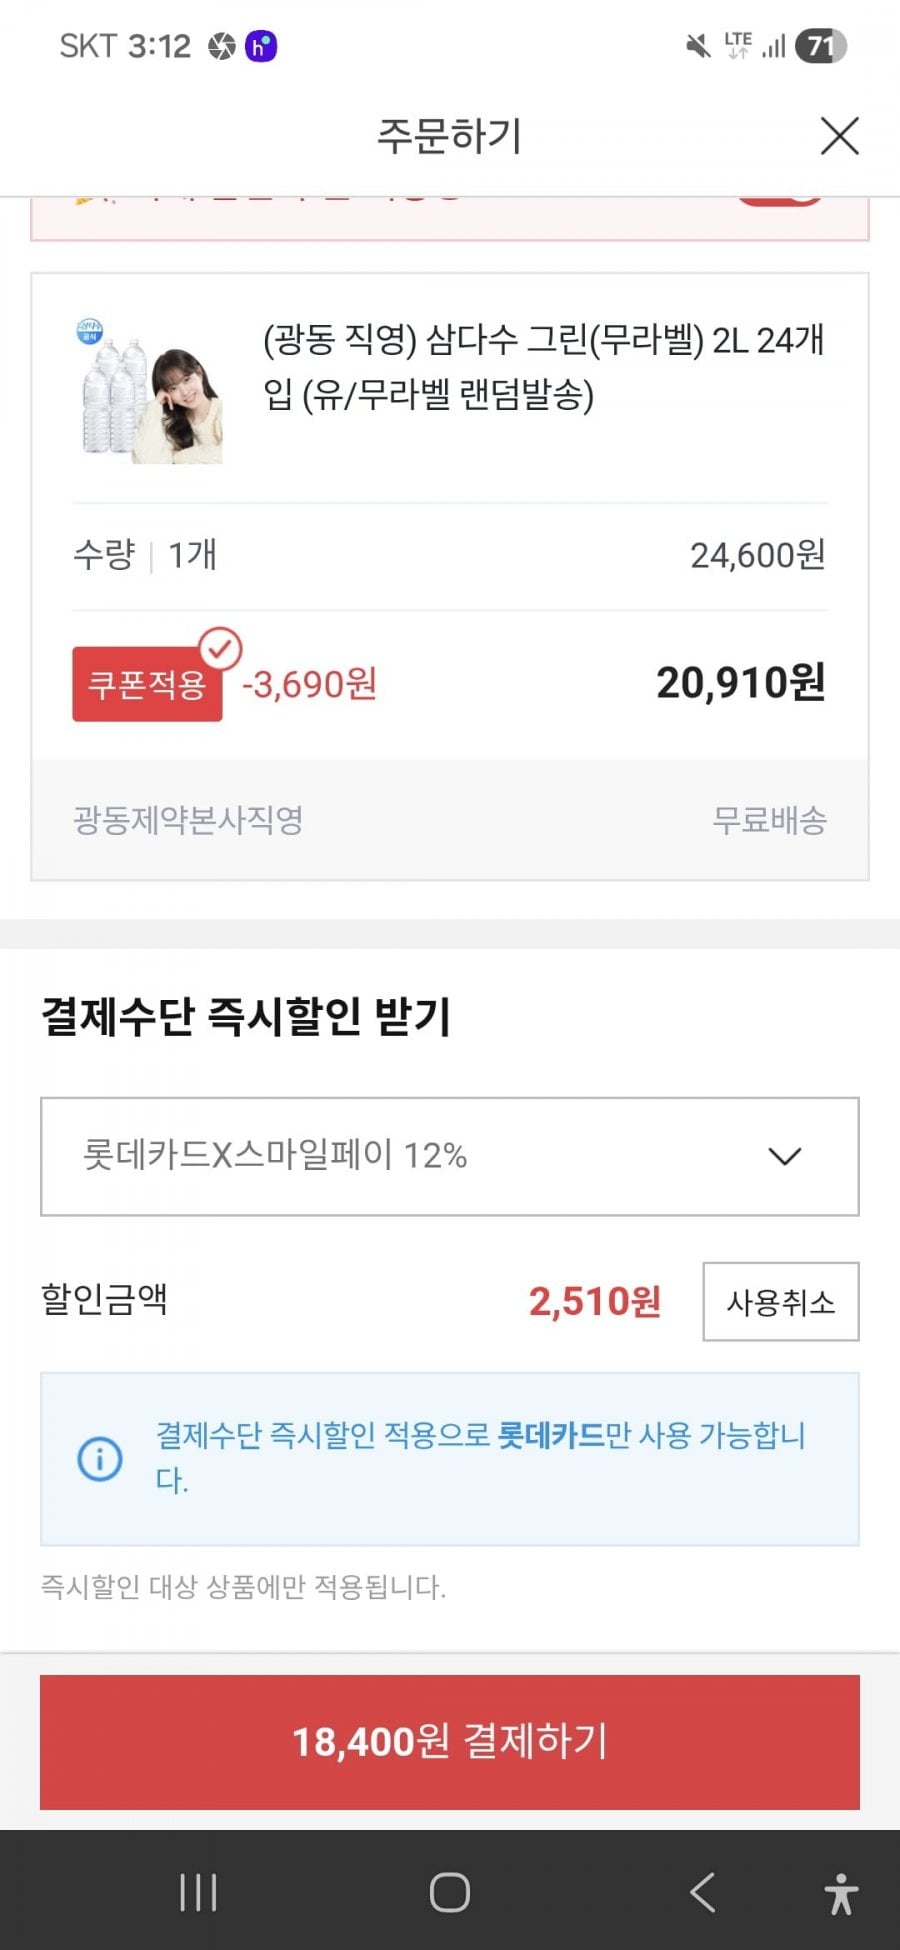Tap the Android home button icon
Viewport: 900px width, 1950px height.
(450, 1892)
